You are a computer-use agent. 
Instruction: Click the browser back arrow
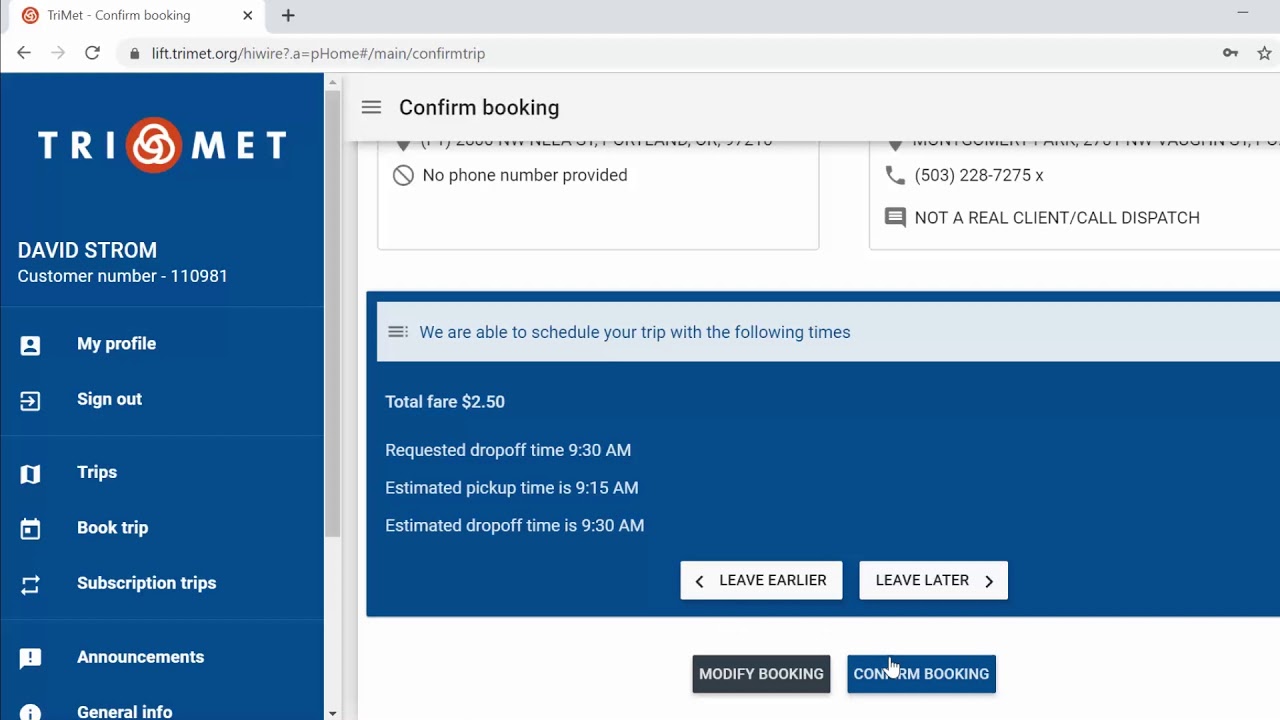pos(24,53)
